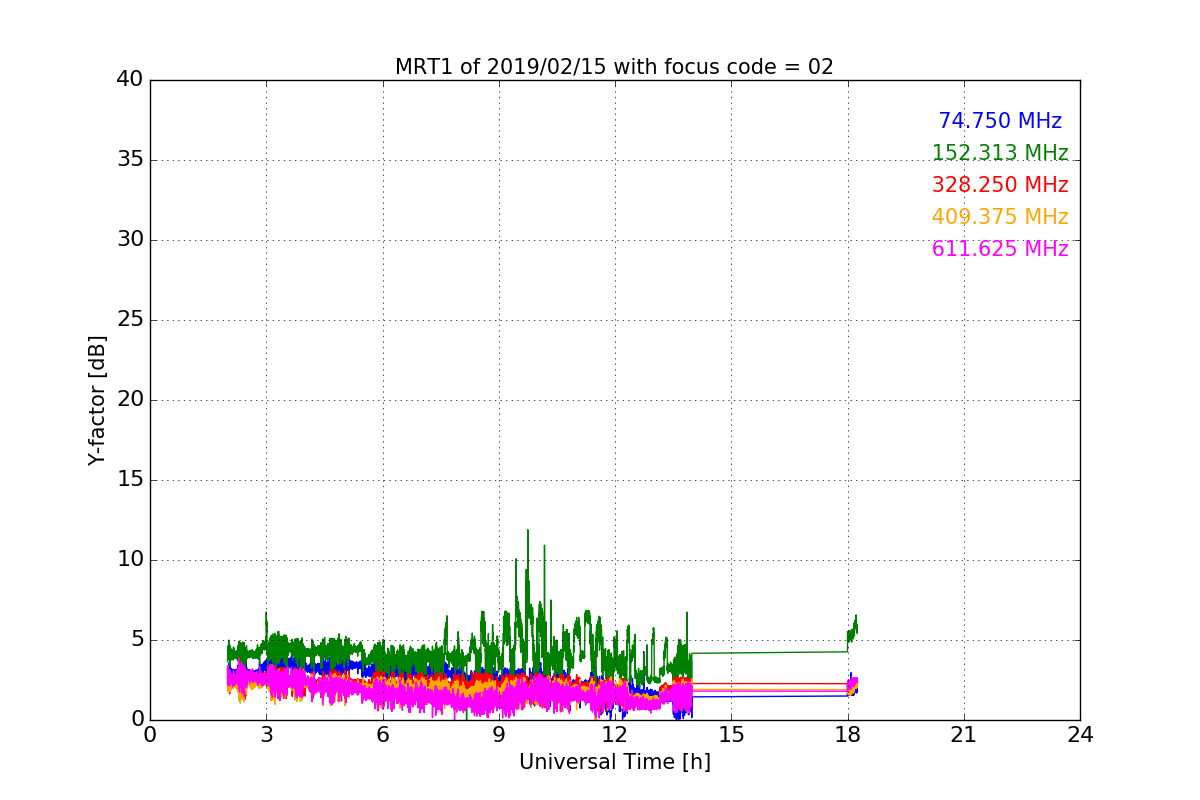Select the green 152.313 MHz legend label

pos(1000,153)
